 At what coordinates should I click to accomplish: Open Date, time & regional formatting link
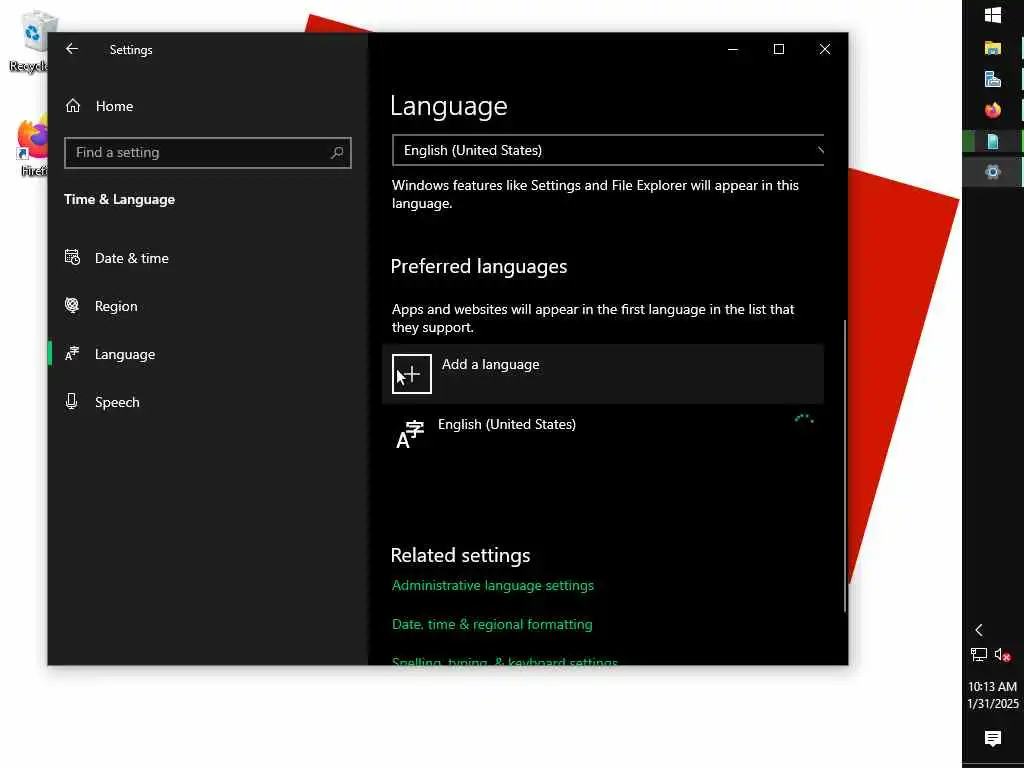[492, 624]
